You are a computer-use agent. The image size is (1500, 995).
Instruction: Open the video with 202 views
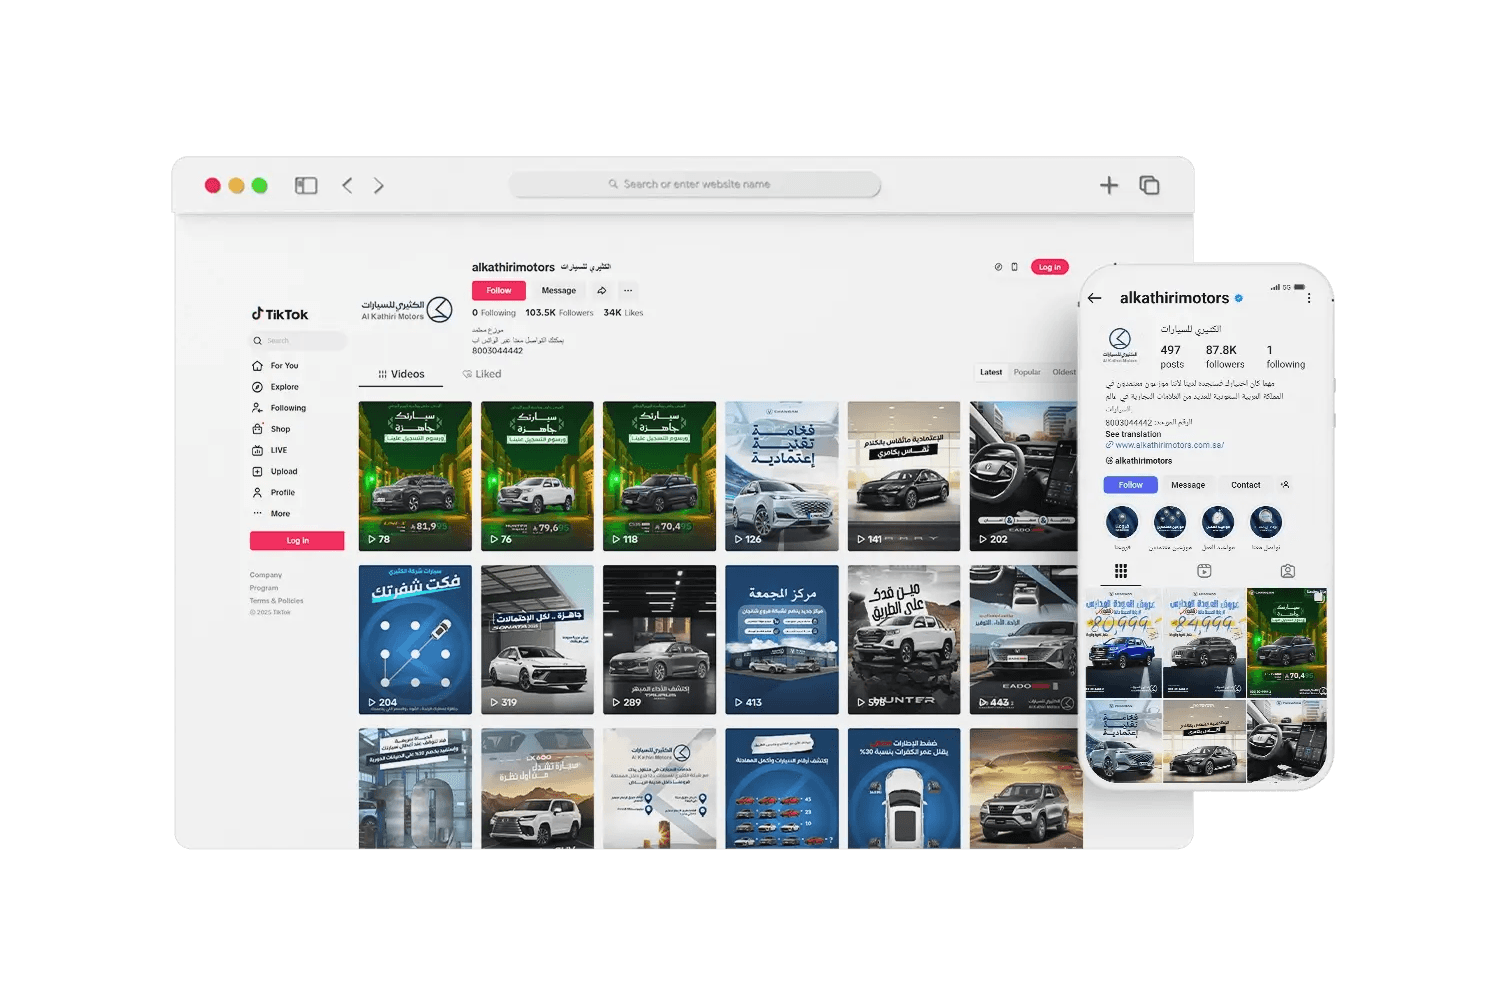1024,476
